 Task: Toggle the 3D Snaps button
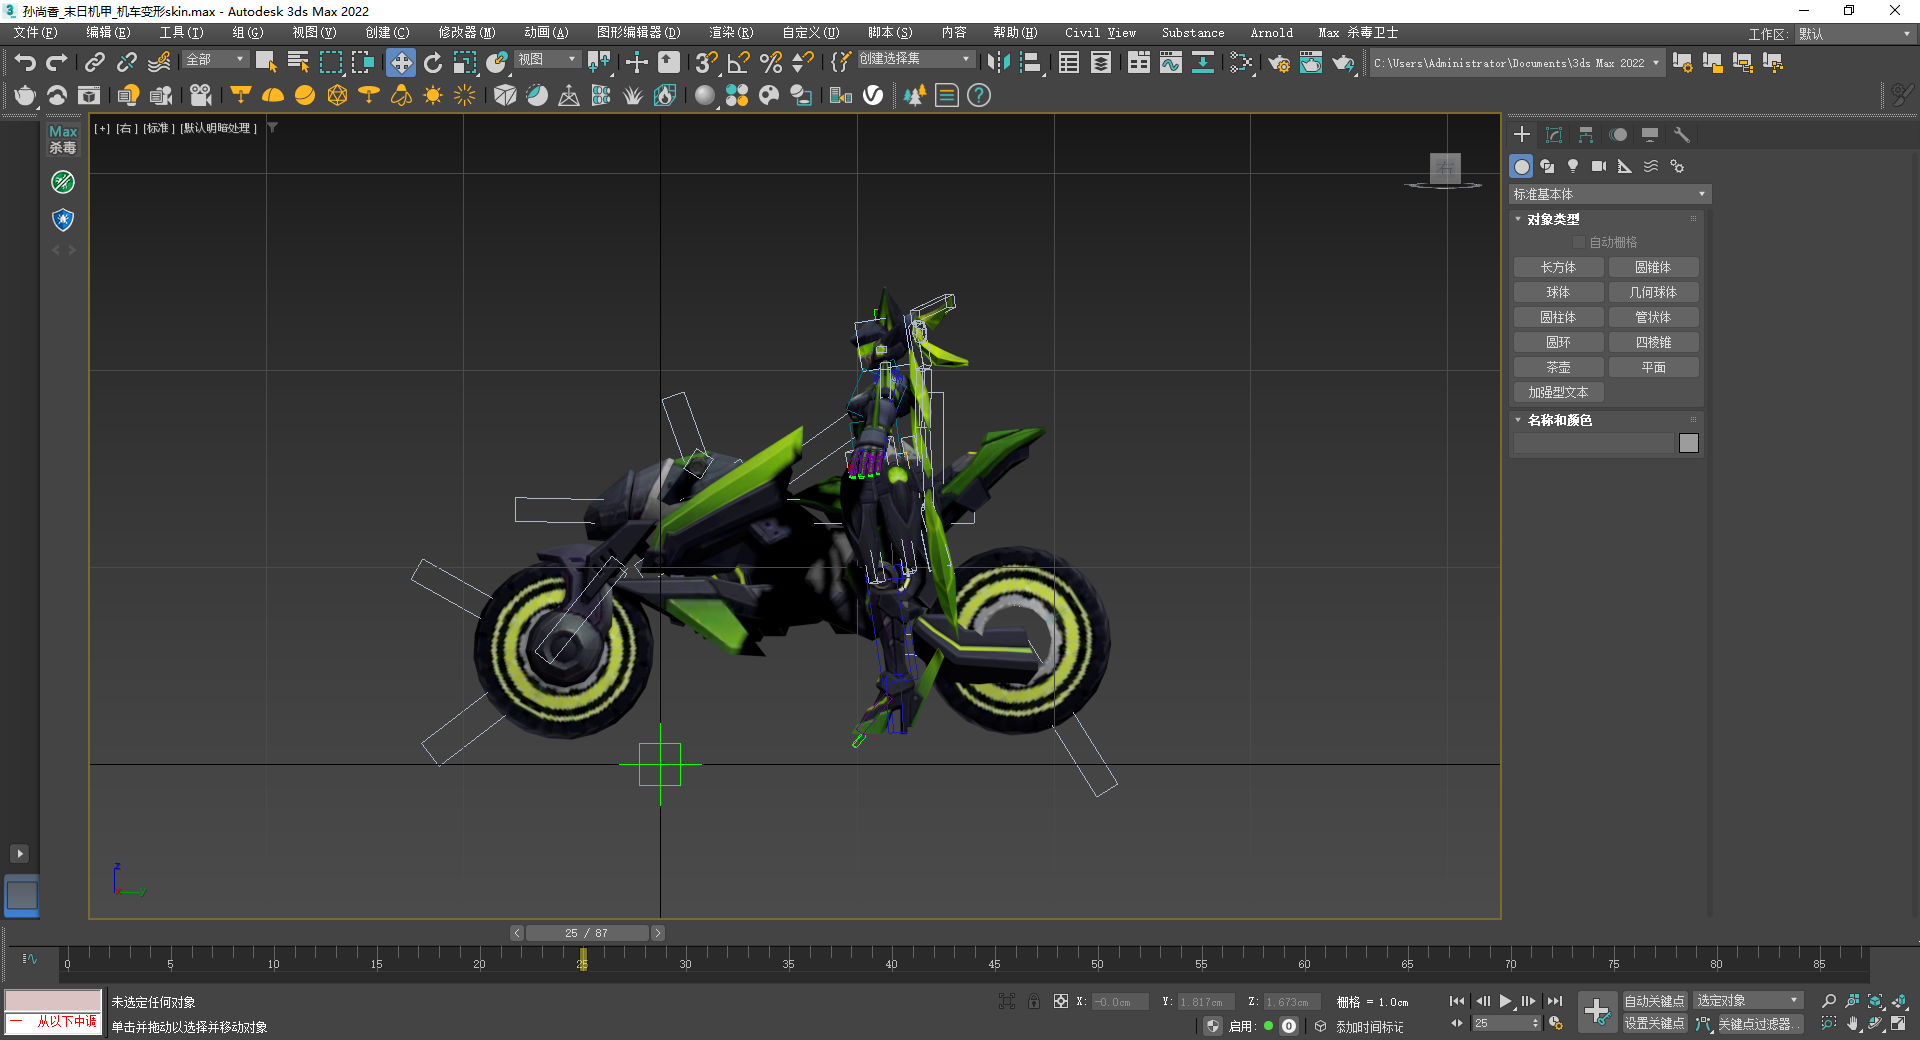pos(707,63)
